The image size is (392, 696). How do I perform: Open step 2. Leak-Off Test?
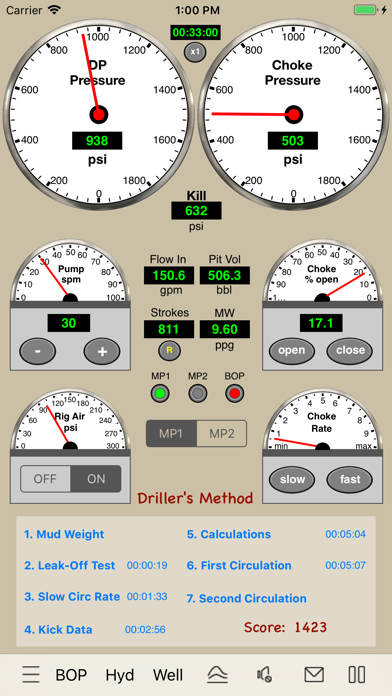70,565
